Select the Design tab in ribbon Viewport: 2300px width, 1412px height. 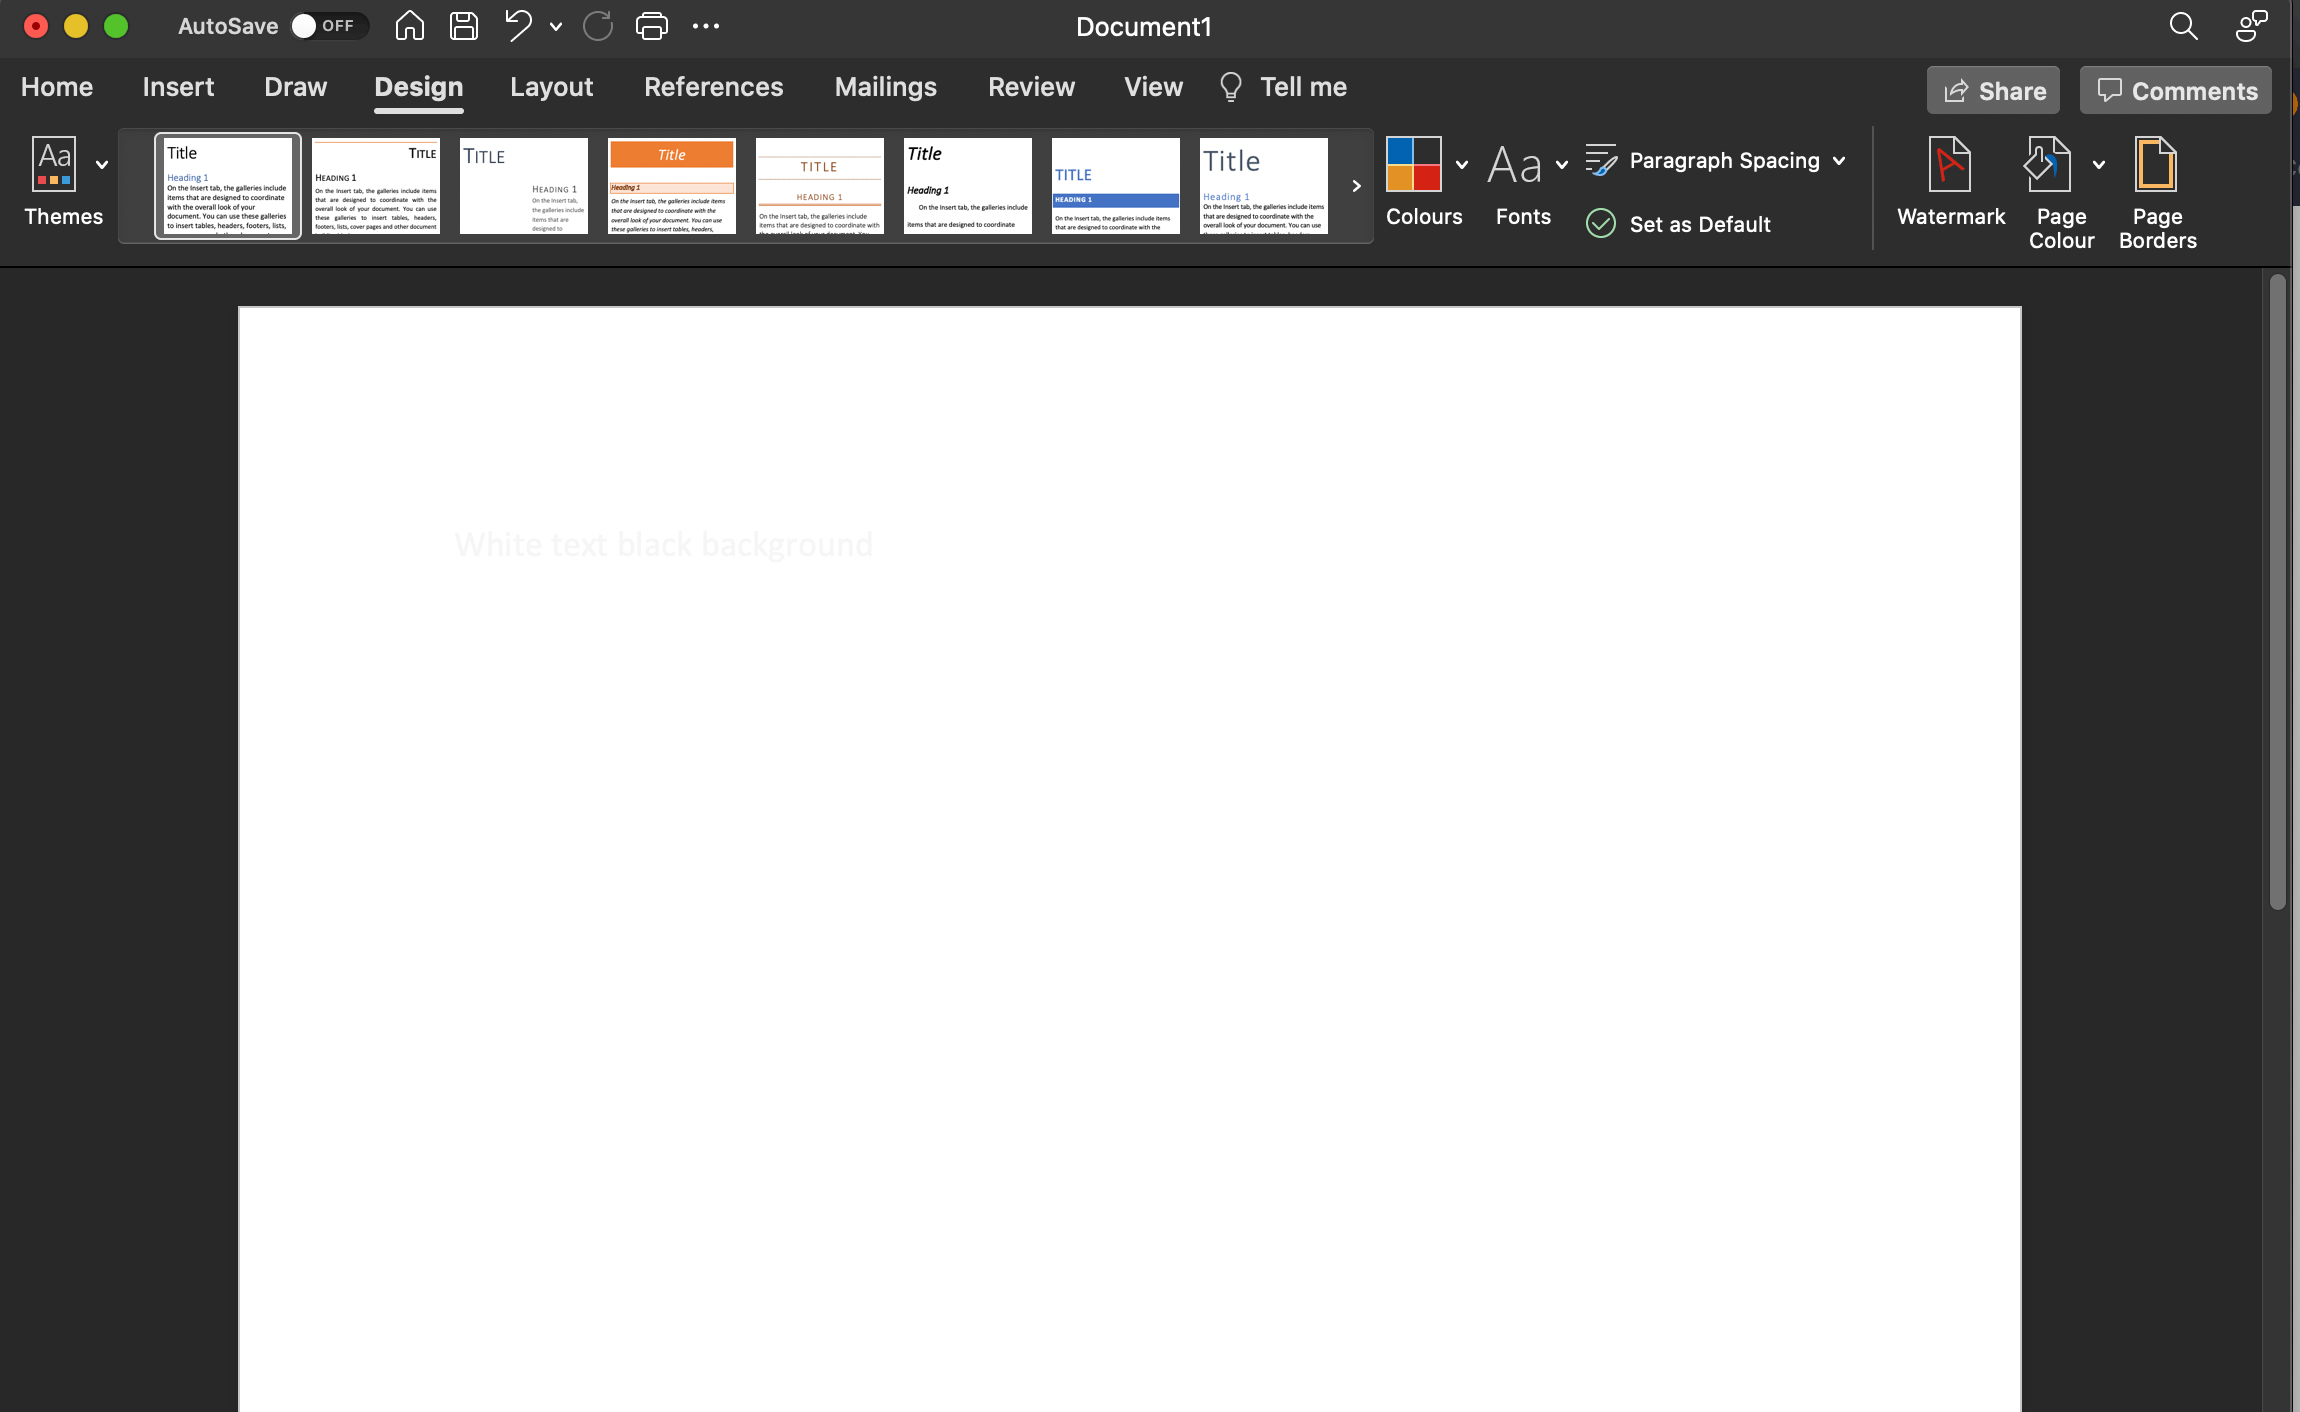(x=417, y=87)
